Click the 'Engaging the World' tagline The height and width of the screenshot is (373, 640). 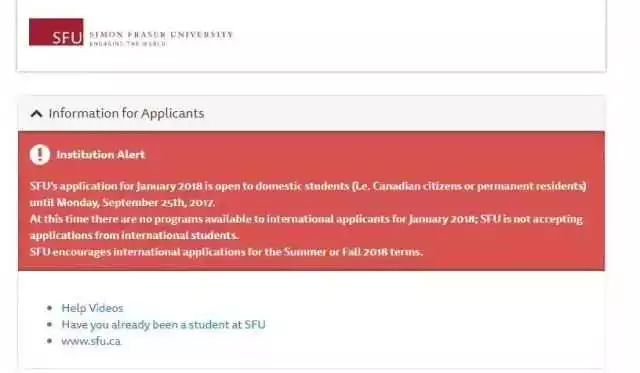click(x=128, y=44)
